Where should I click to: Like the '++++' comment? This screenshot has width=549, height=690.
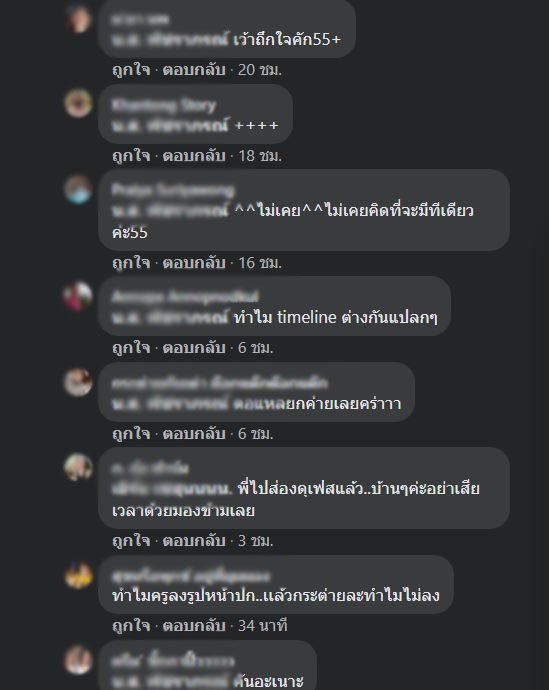click(x=131, y=156)
